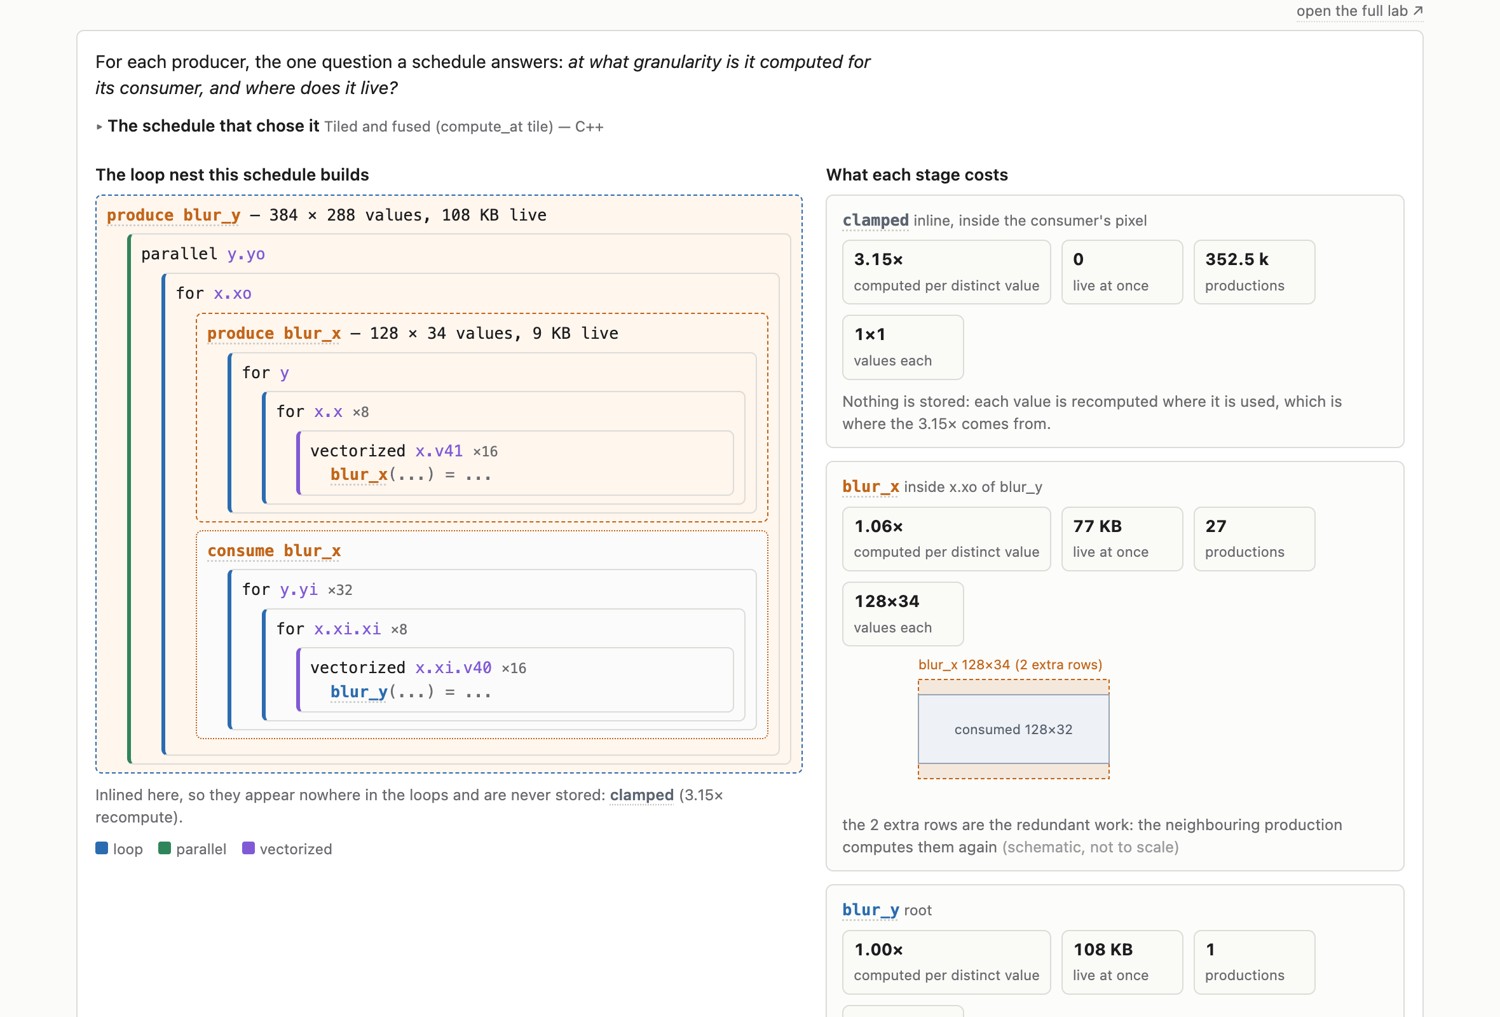Click 'clamped' title in stage costs
The image size is (1500, 1017).
(875, 220)
